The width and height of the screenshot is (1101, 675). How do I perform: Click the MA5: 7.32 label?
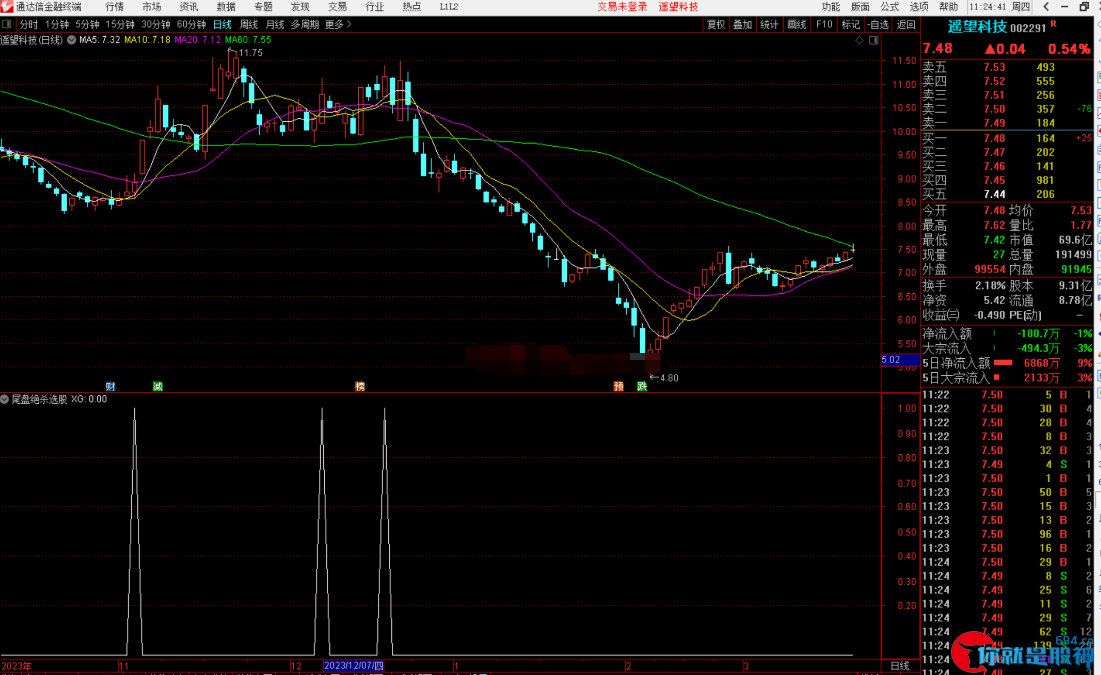(100, 40)
